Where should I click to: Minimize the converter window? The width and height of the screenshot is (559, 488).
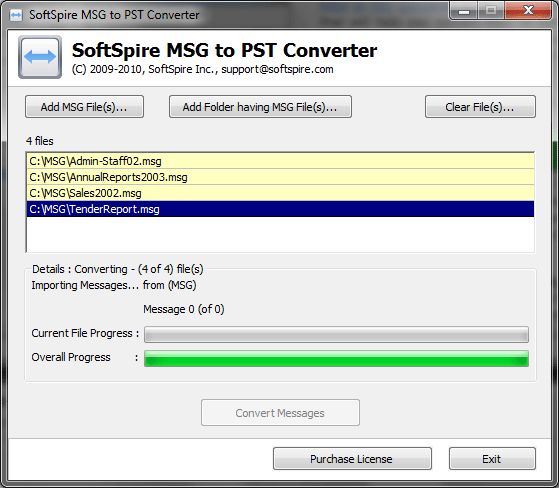(464, 12)
